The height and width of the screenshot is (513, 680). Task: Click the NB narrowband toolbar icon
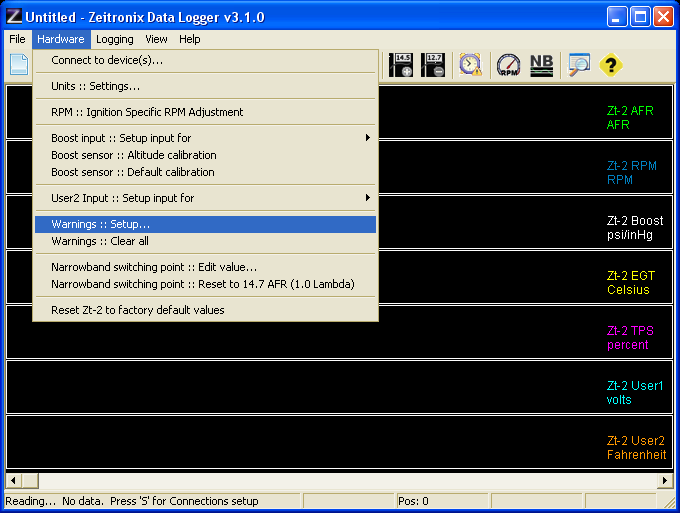pos(541,65)
